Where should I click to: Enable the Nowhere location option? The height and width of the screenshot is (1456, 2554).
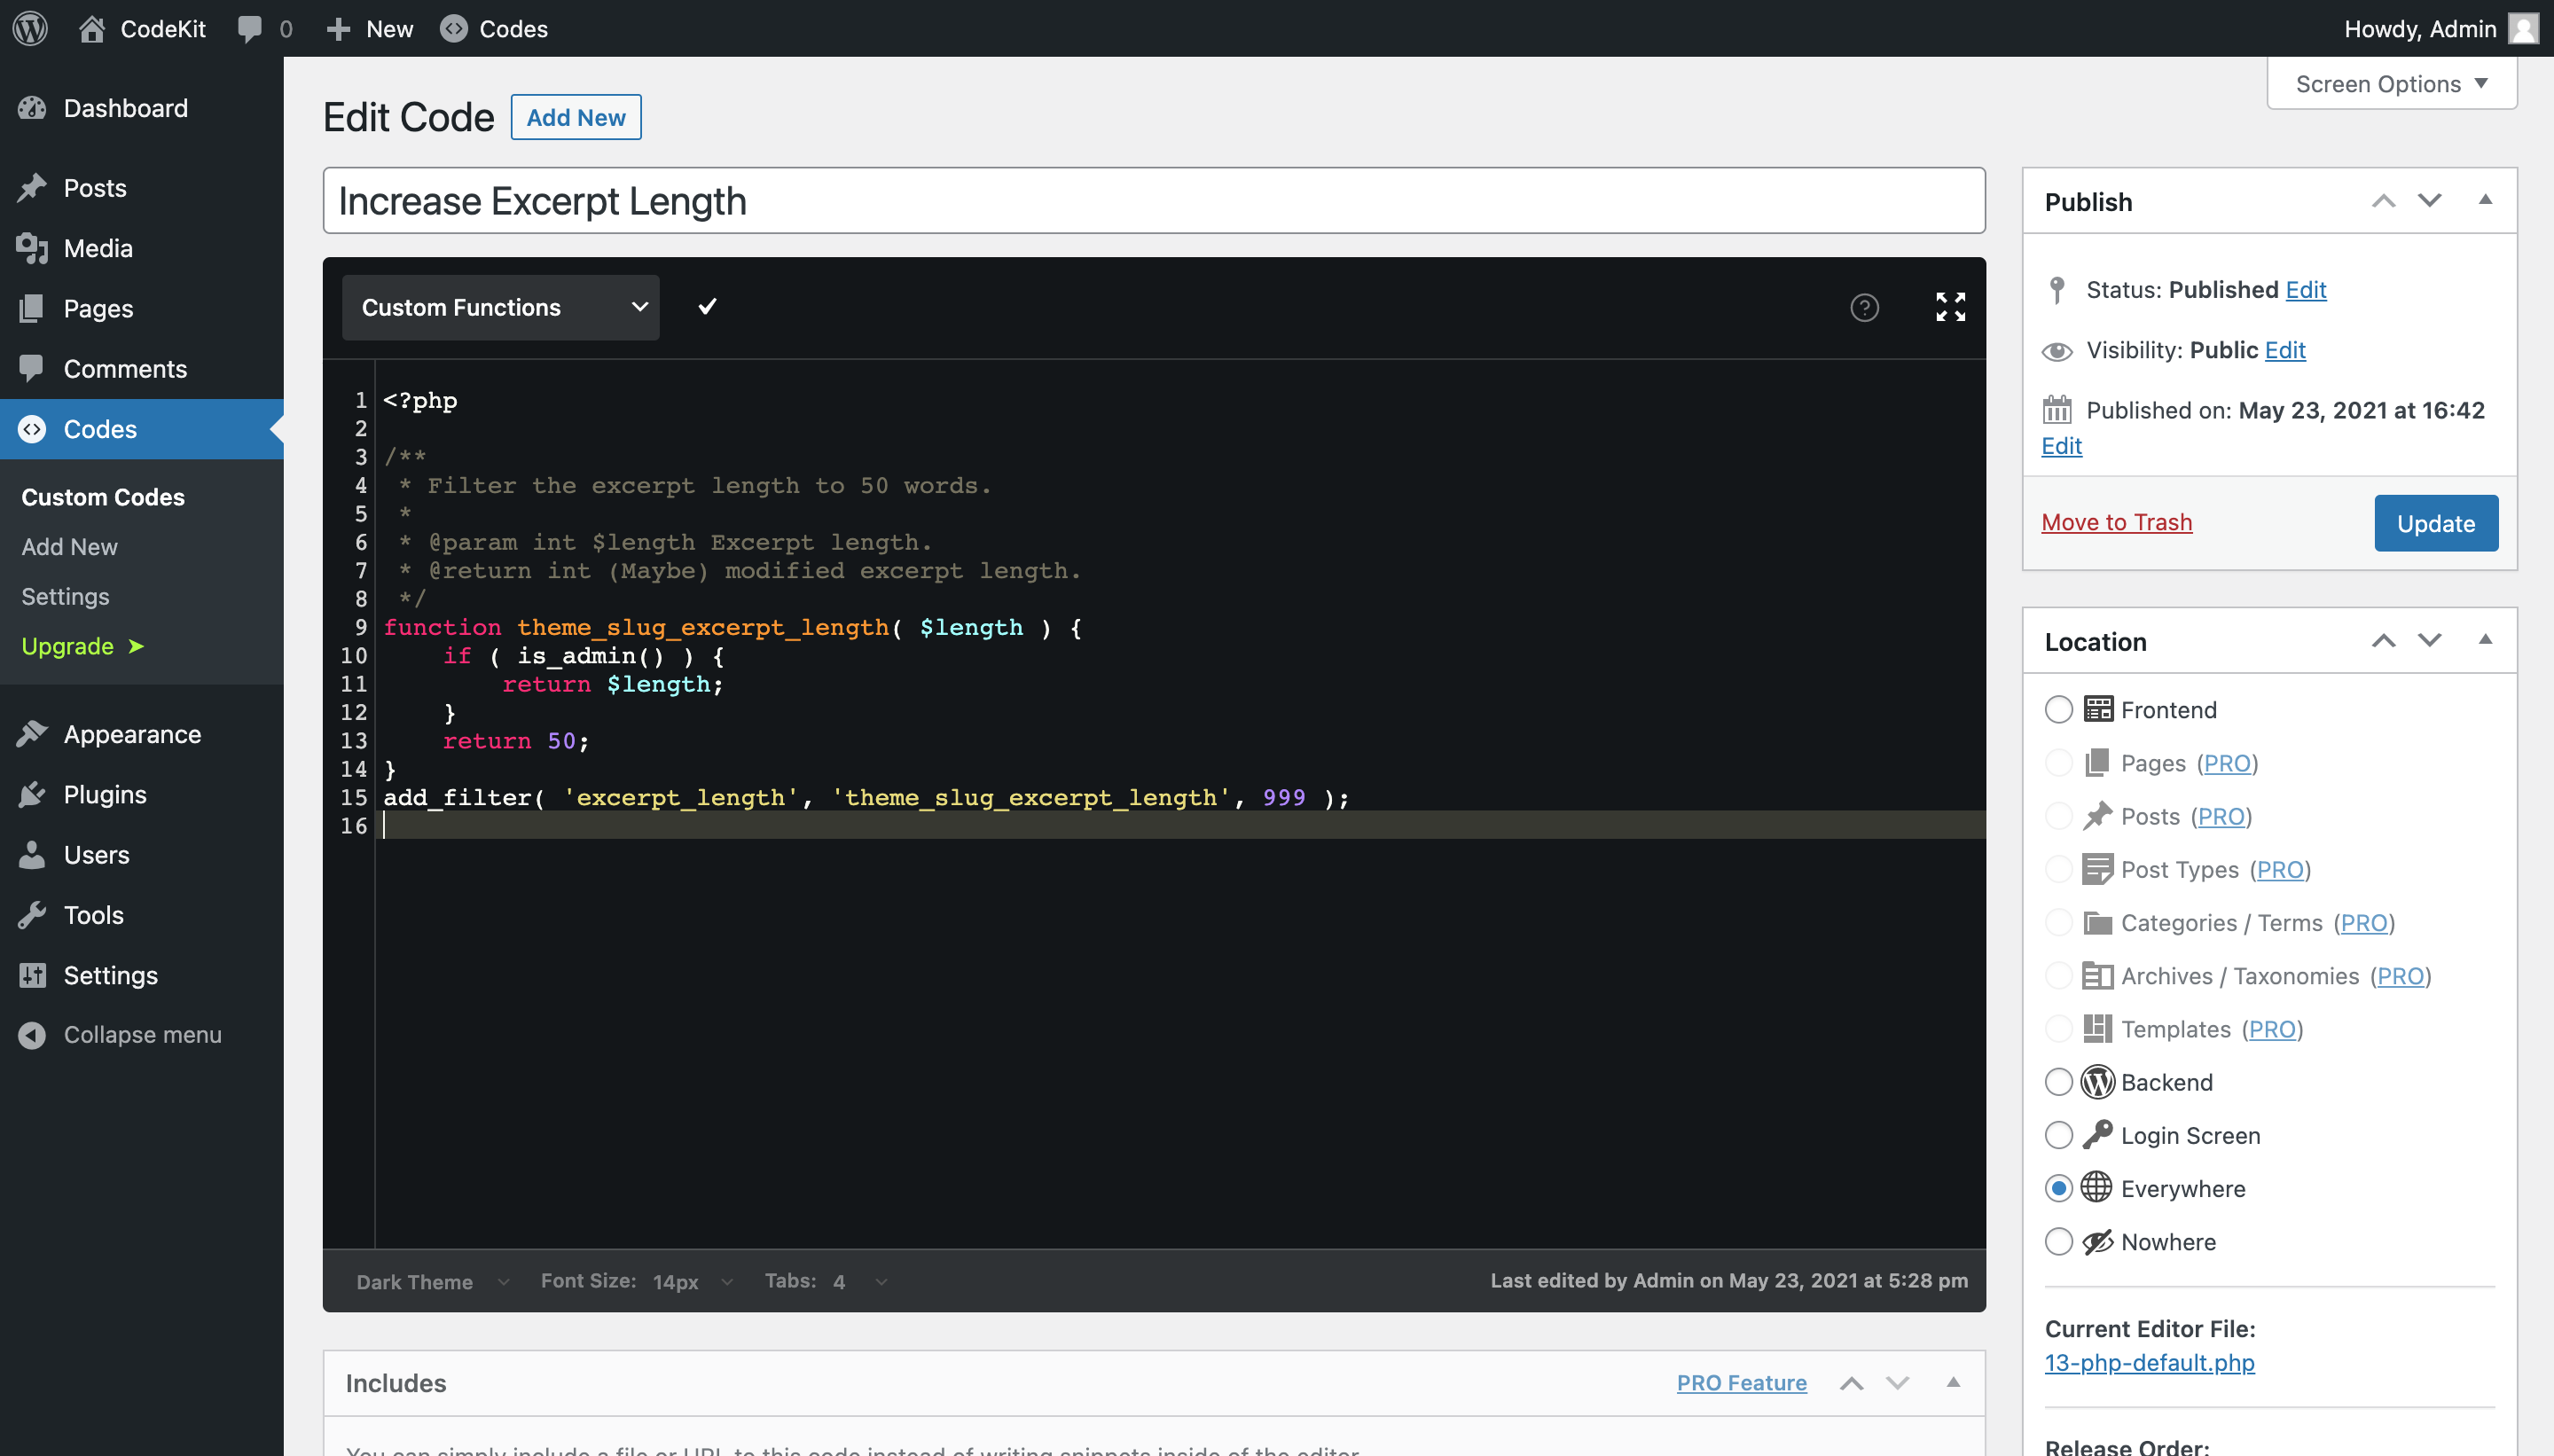pyautogui.click(x=2057, y=1242)
